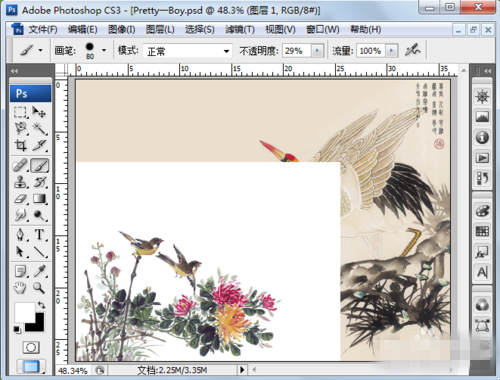The image size is (500, 380).
Task: Open the 编辑(E) menu
Action: click(x=83, y=30)
